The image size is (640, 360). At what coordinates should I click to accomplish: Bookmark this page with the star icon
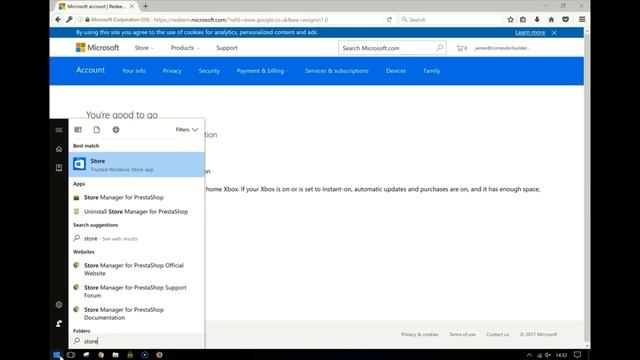click(x=510, y=20)
